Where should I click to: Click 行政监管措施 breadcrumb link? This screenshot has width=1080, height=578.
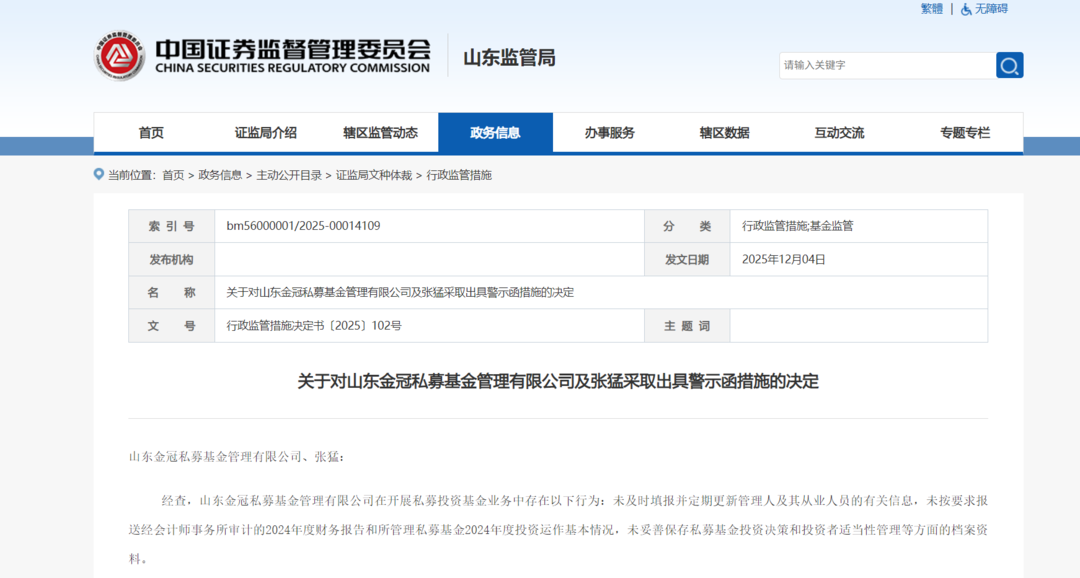[x=459, y=175]
